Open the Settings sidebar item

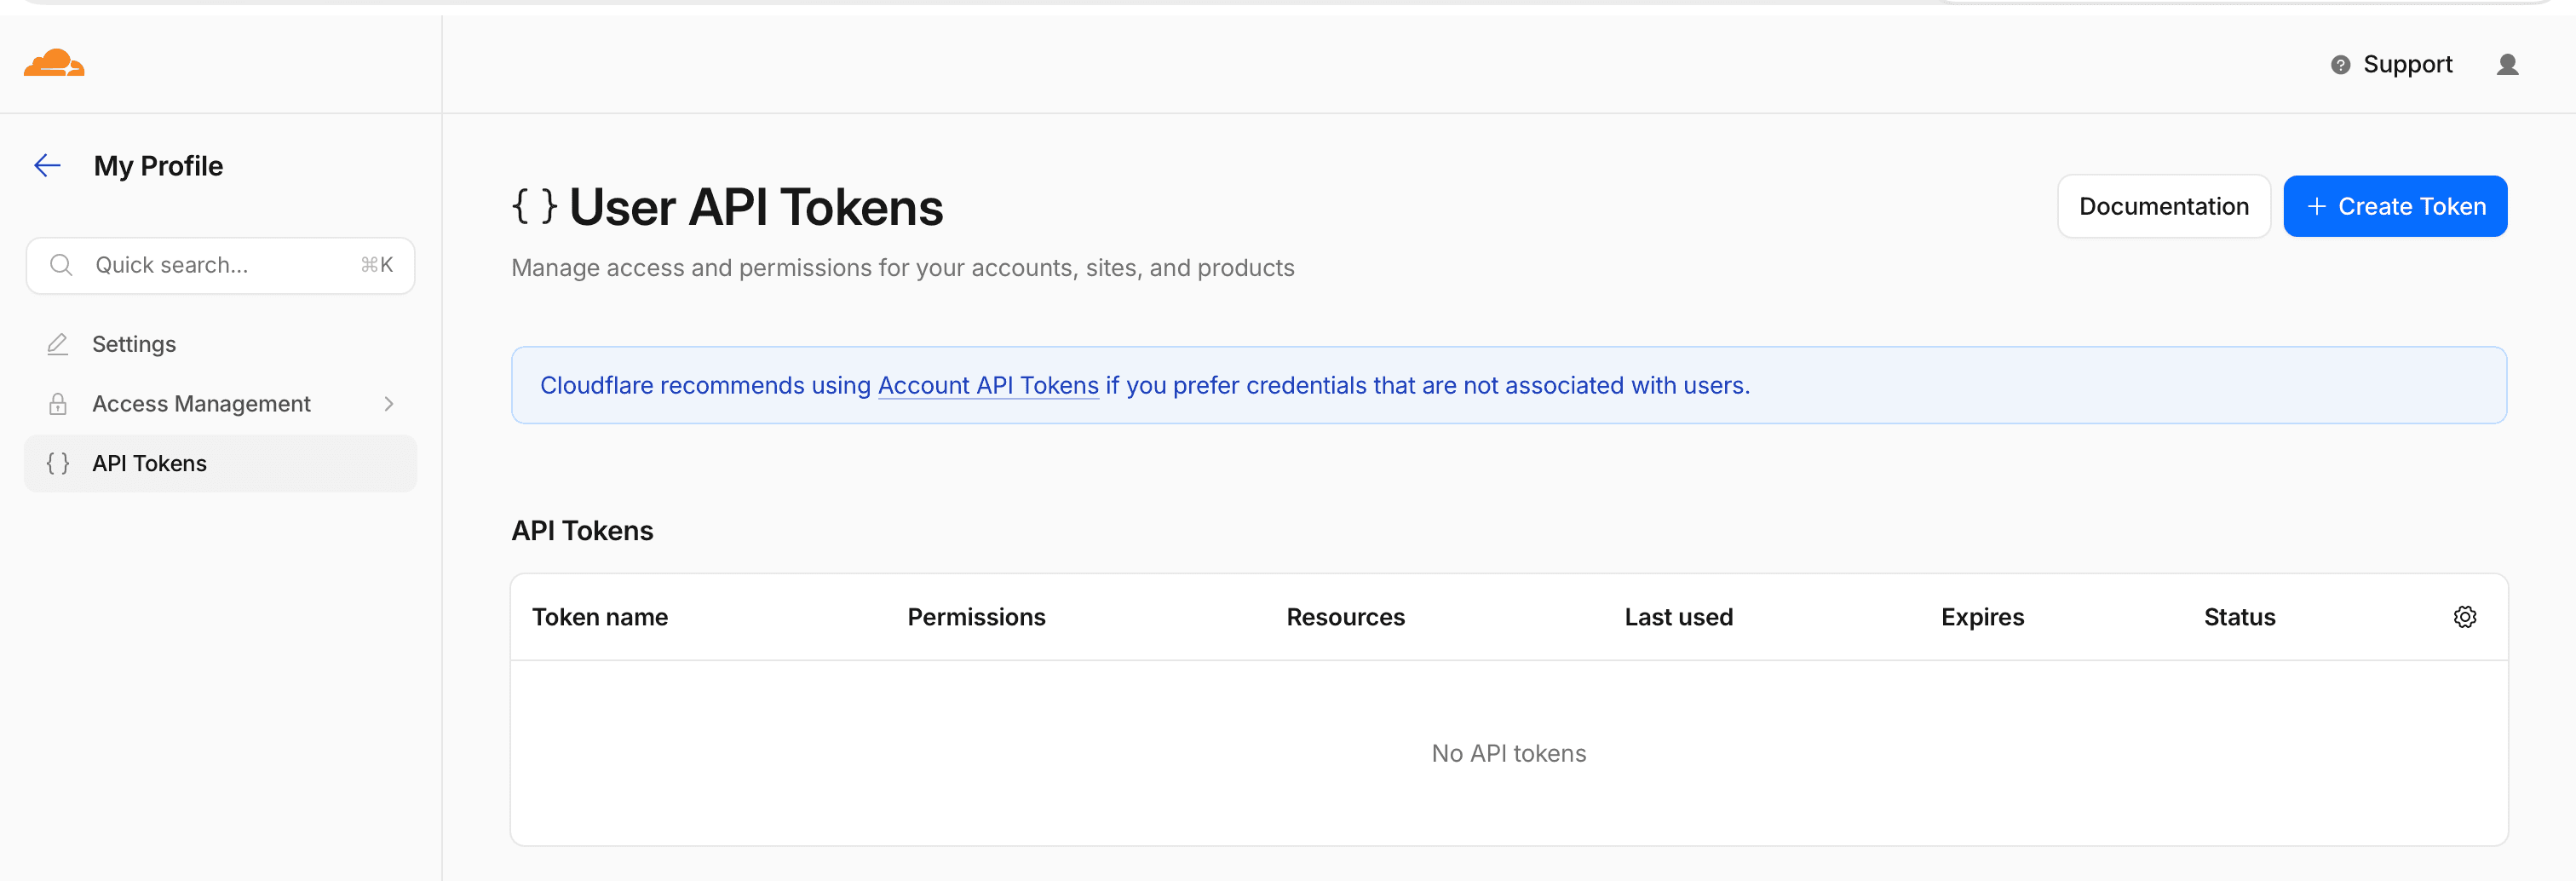(x=220, y=344)
